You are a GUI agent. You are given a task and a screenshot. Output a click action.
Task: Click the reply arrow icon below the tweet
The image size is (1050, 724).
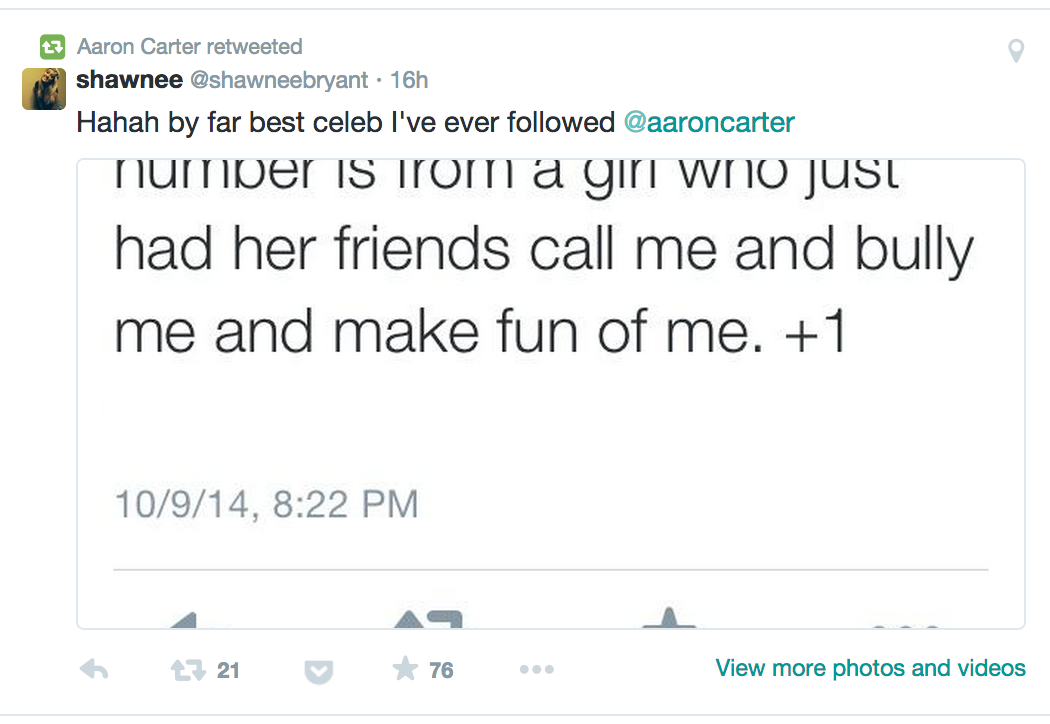point(93,670)
